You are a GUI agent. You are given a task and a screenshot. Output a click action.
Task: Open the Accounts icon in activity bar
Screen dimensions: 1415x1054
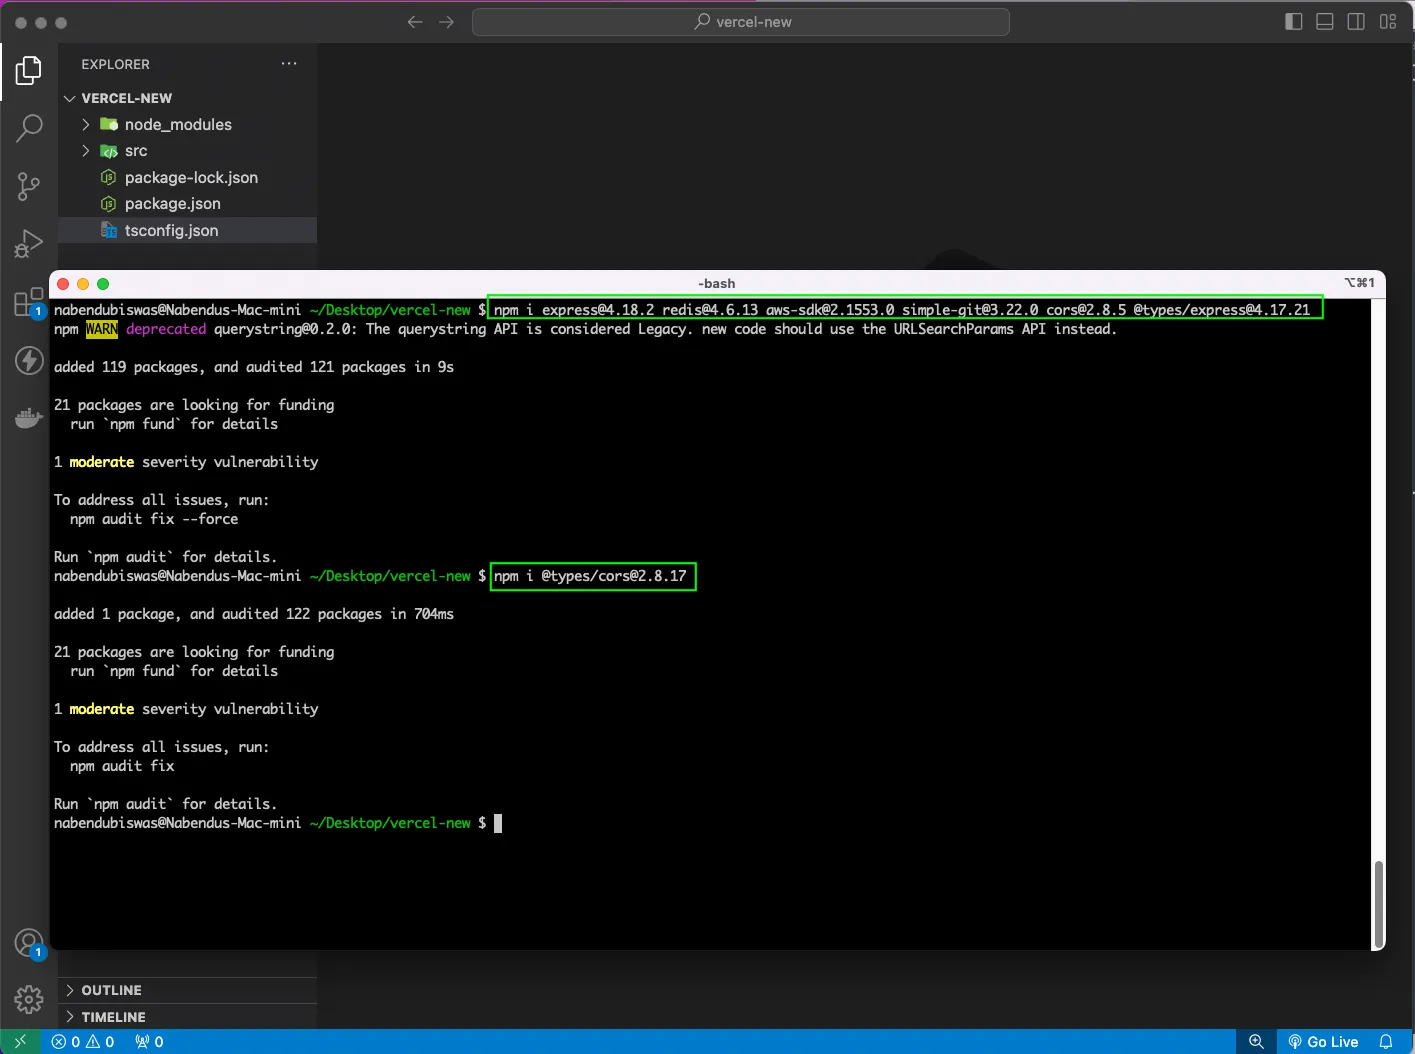pos(29,943)
